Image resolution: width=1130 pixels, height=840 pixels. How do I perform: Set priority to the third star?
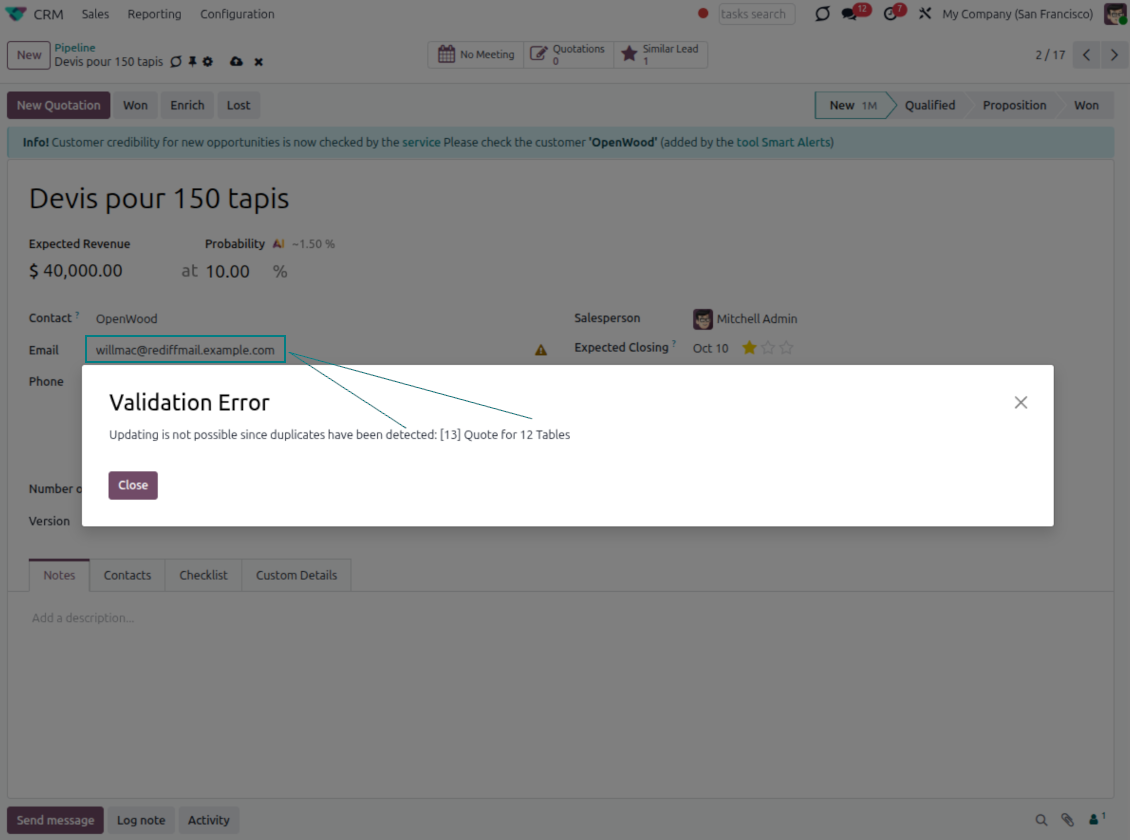[x=786, y=348]
